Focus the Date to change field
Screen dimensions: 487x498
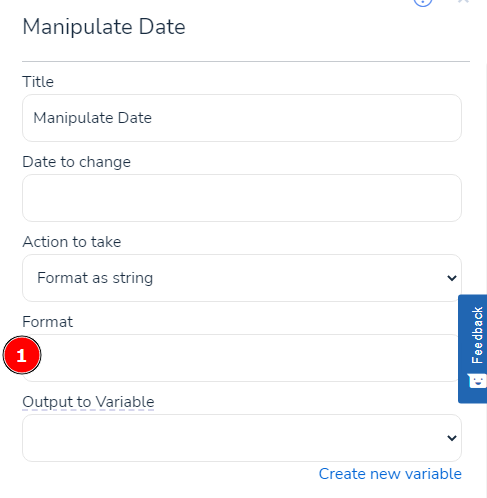click(242, 198)
